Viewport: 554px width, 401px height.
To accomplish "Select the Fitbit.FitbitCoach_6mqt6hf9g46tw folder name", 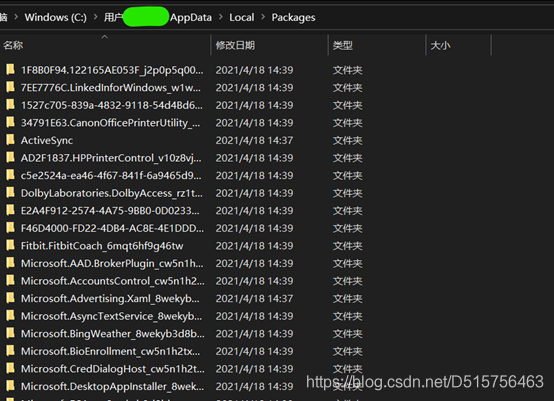I will click(x=102, y=246).
